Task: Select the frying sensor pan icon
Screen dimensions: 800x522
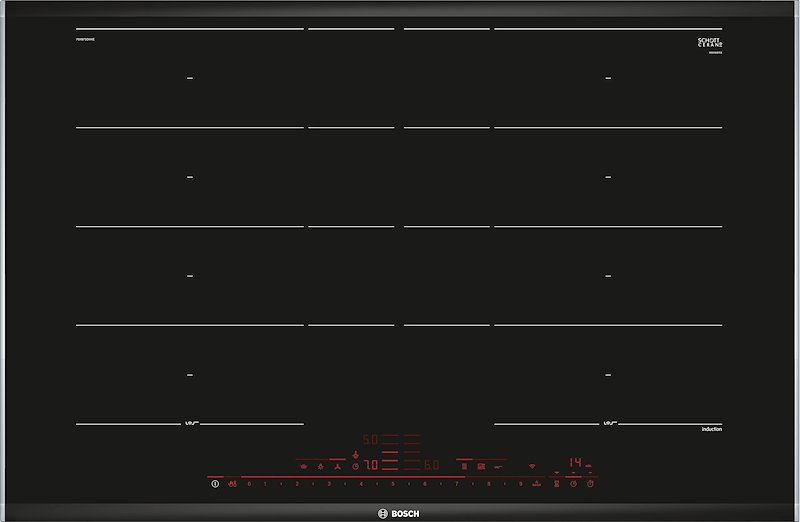Action: 497,465
